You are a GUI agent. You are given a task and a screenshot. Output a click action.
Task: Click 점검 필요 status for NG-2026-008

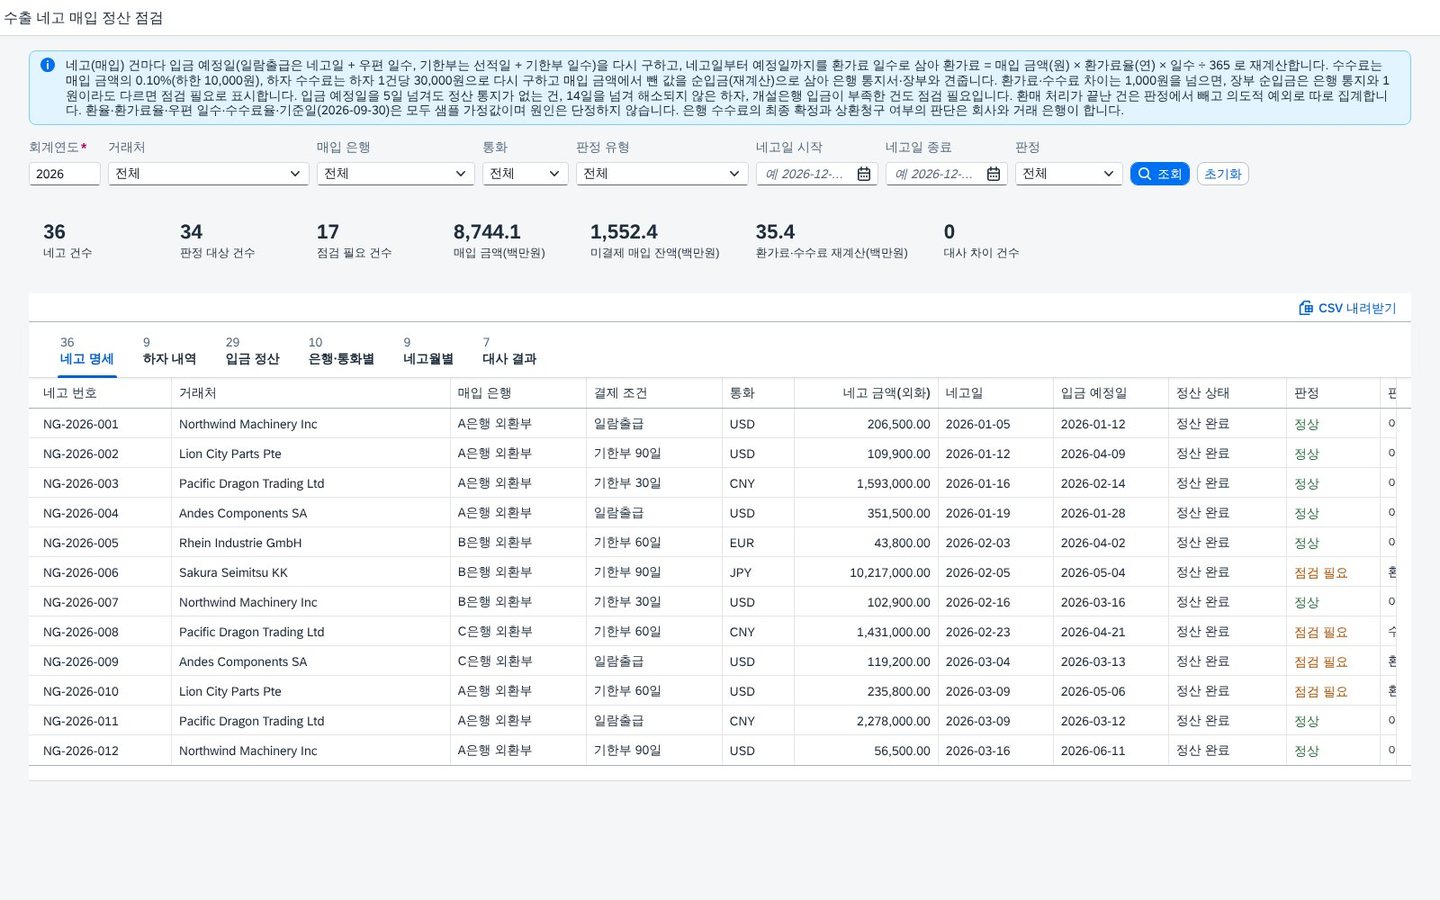(x=1320, y=633)
